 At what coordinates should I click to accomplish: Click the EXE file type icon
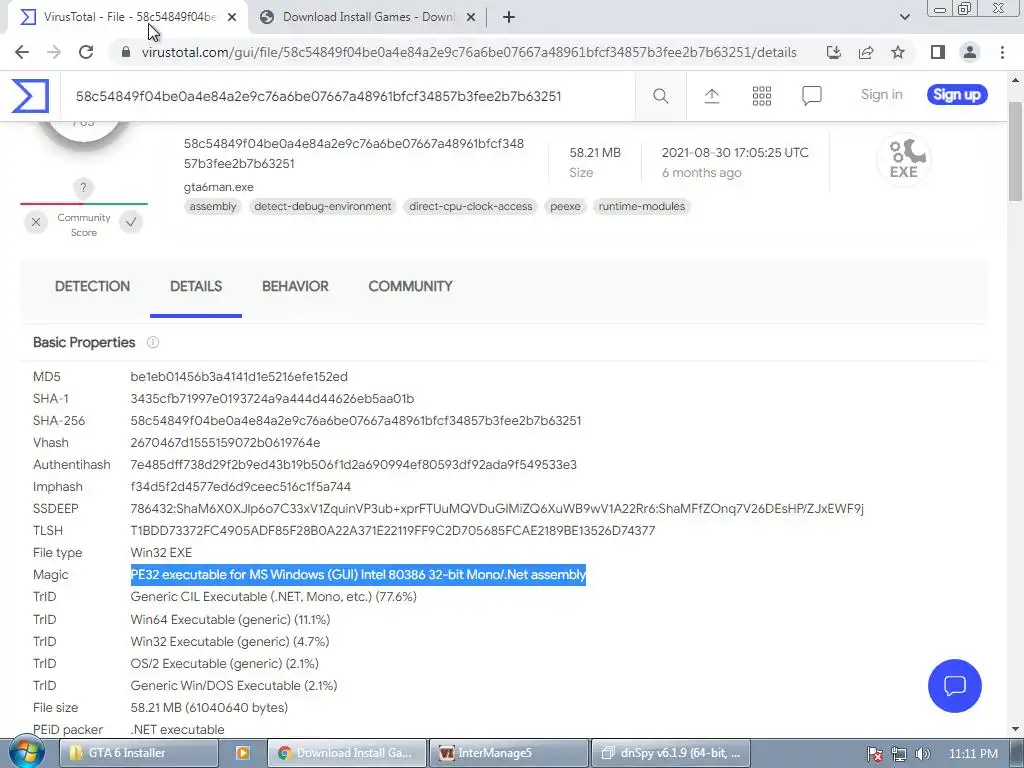pyautogui.click(x=904, y=160)
